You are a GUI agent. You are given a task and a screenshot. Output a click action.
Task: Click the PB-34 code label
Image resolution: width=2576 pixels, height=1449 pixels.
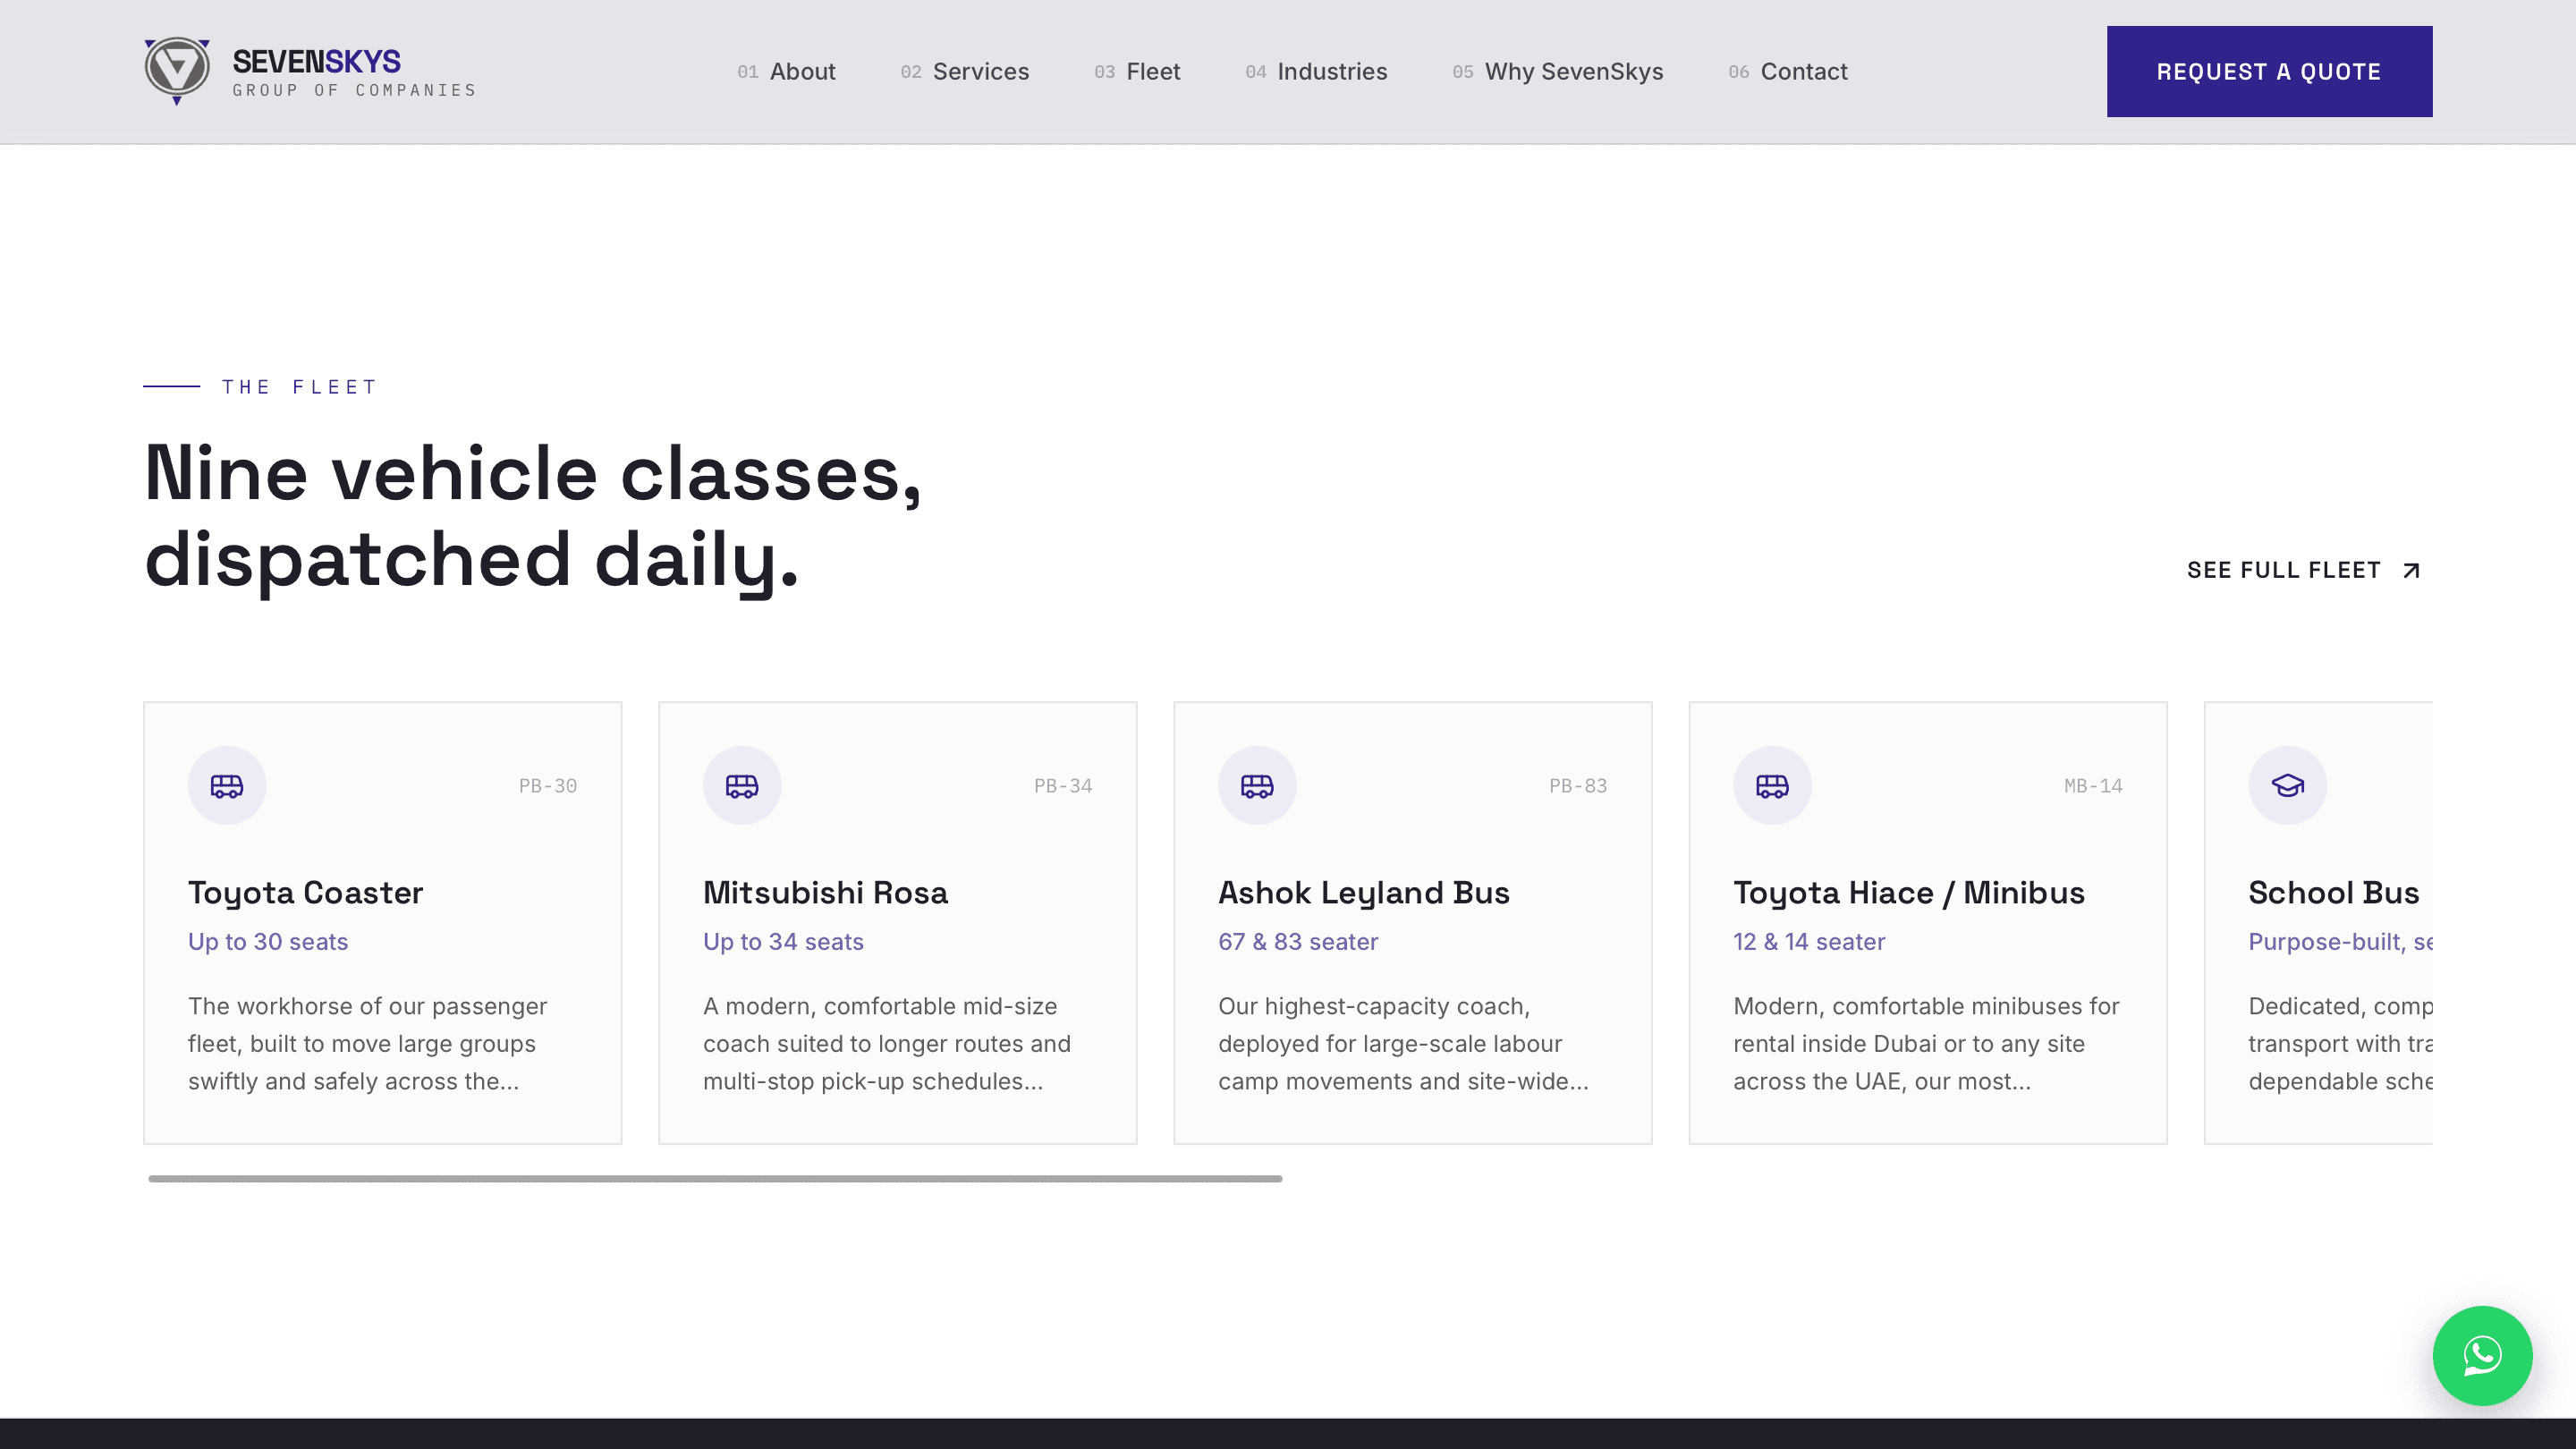point(1062,786)
